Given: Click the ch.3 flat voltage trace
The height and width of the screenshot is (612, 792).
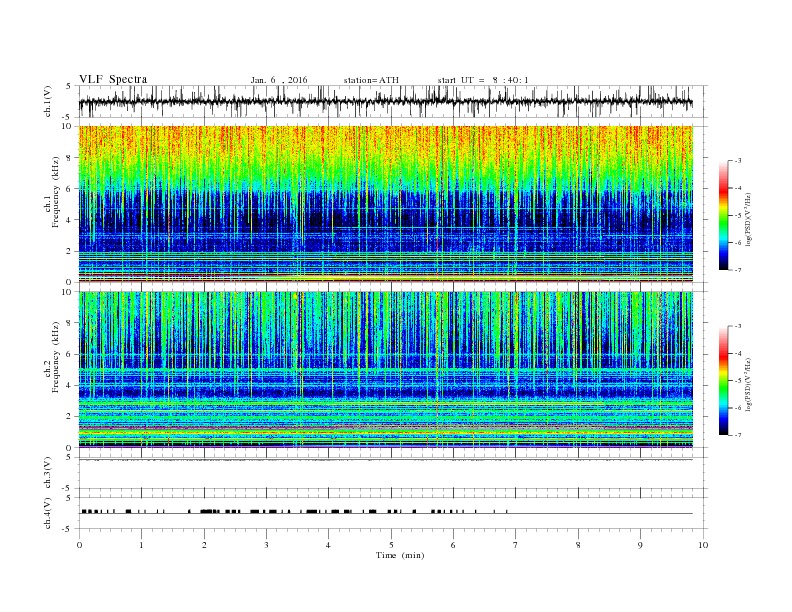Looking at the screenshot, I should pyautogui.click(x=385, y=460).
